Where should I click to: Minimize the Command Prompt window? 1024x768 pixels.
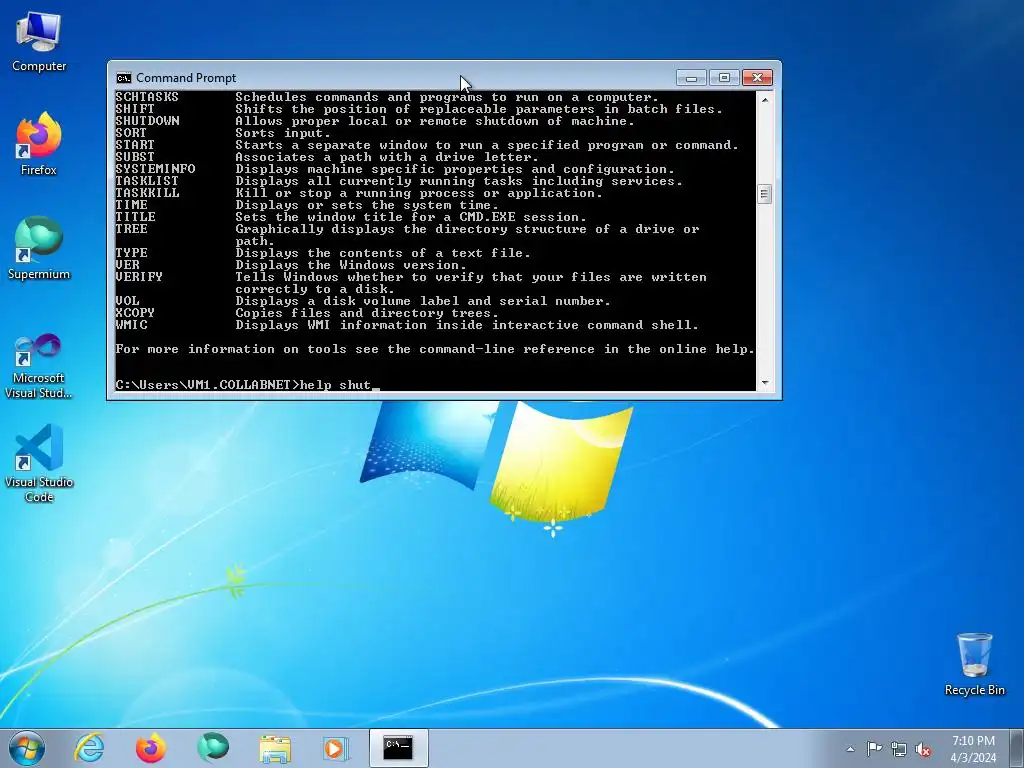(691, 78)
